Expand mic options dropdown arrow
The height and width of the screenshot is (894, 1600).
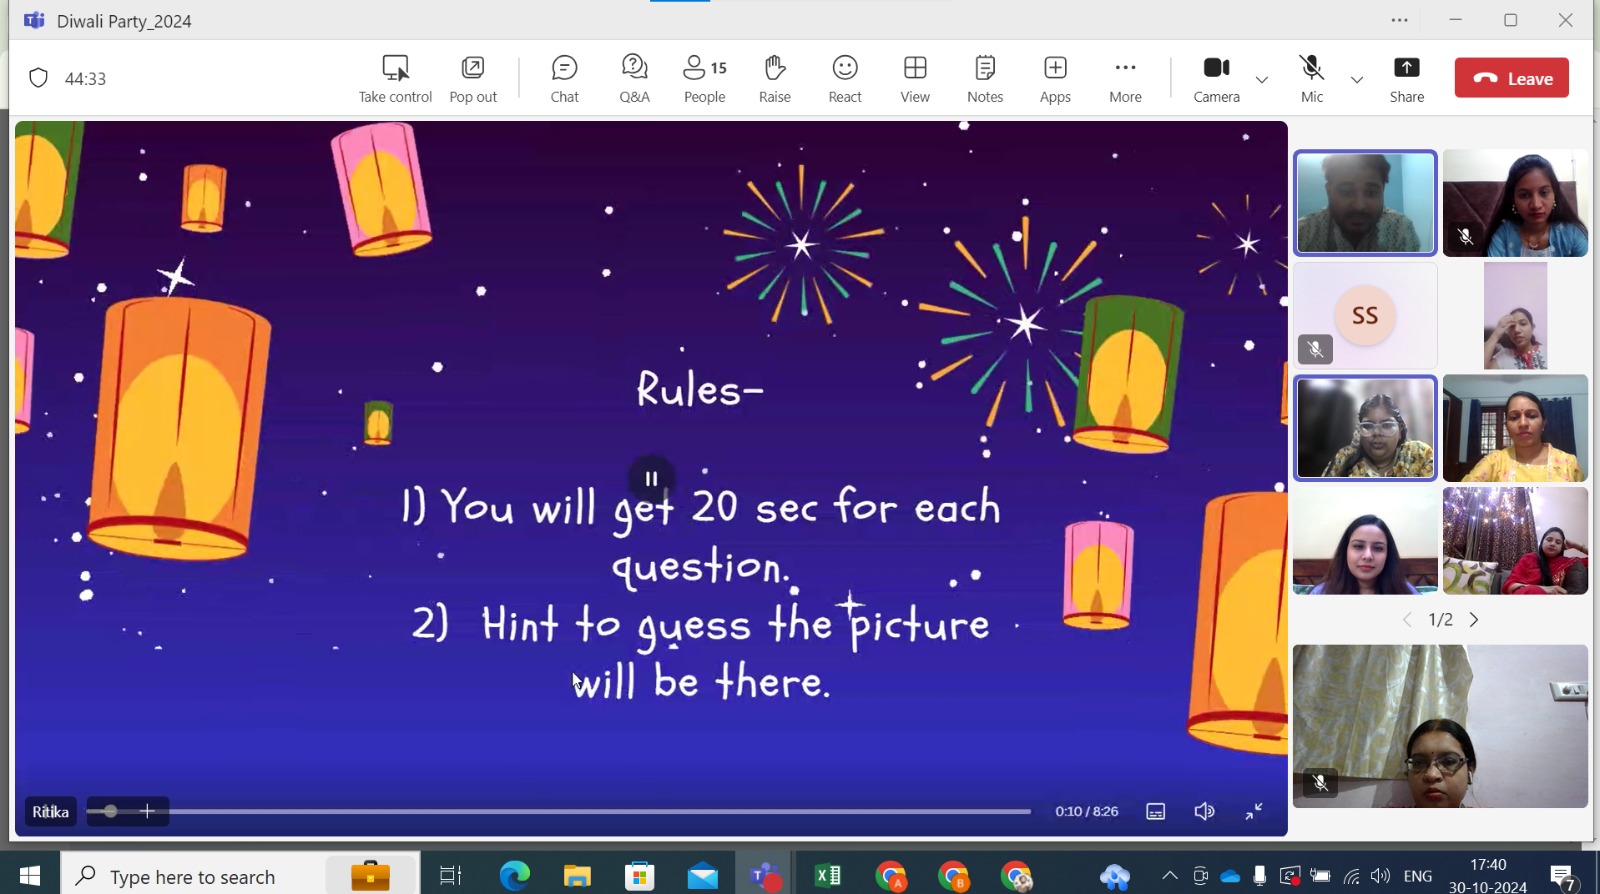(1357, 80)
